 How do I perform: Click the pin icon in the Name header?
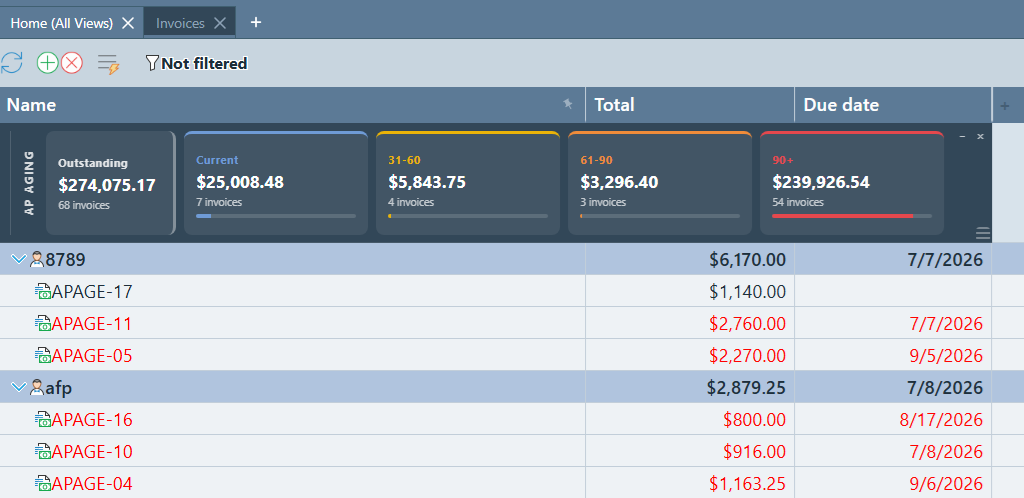pyautogui.click(x=568, y=103)
